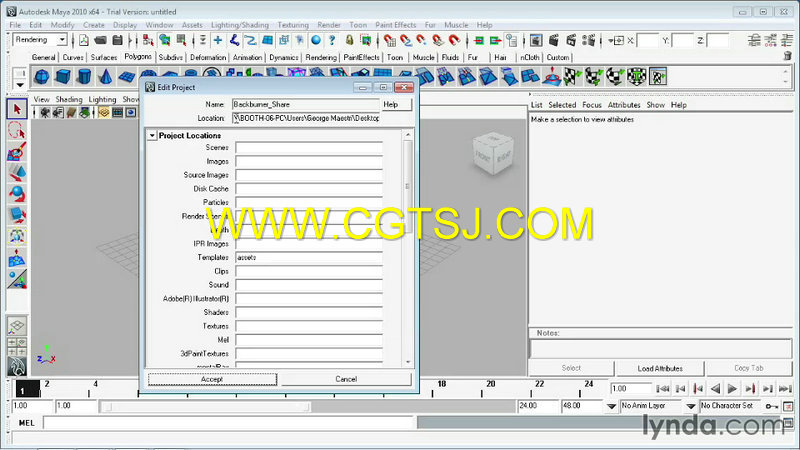The height and width of the screenshot is (450, 800).
Task: Click the project Location path field
Action: pos(306,118)
